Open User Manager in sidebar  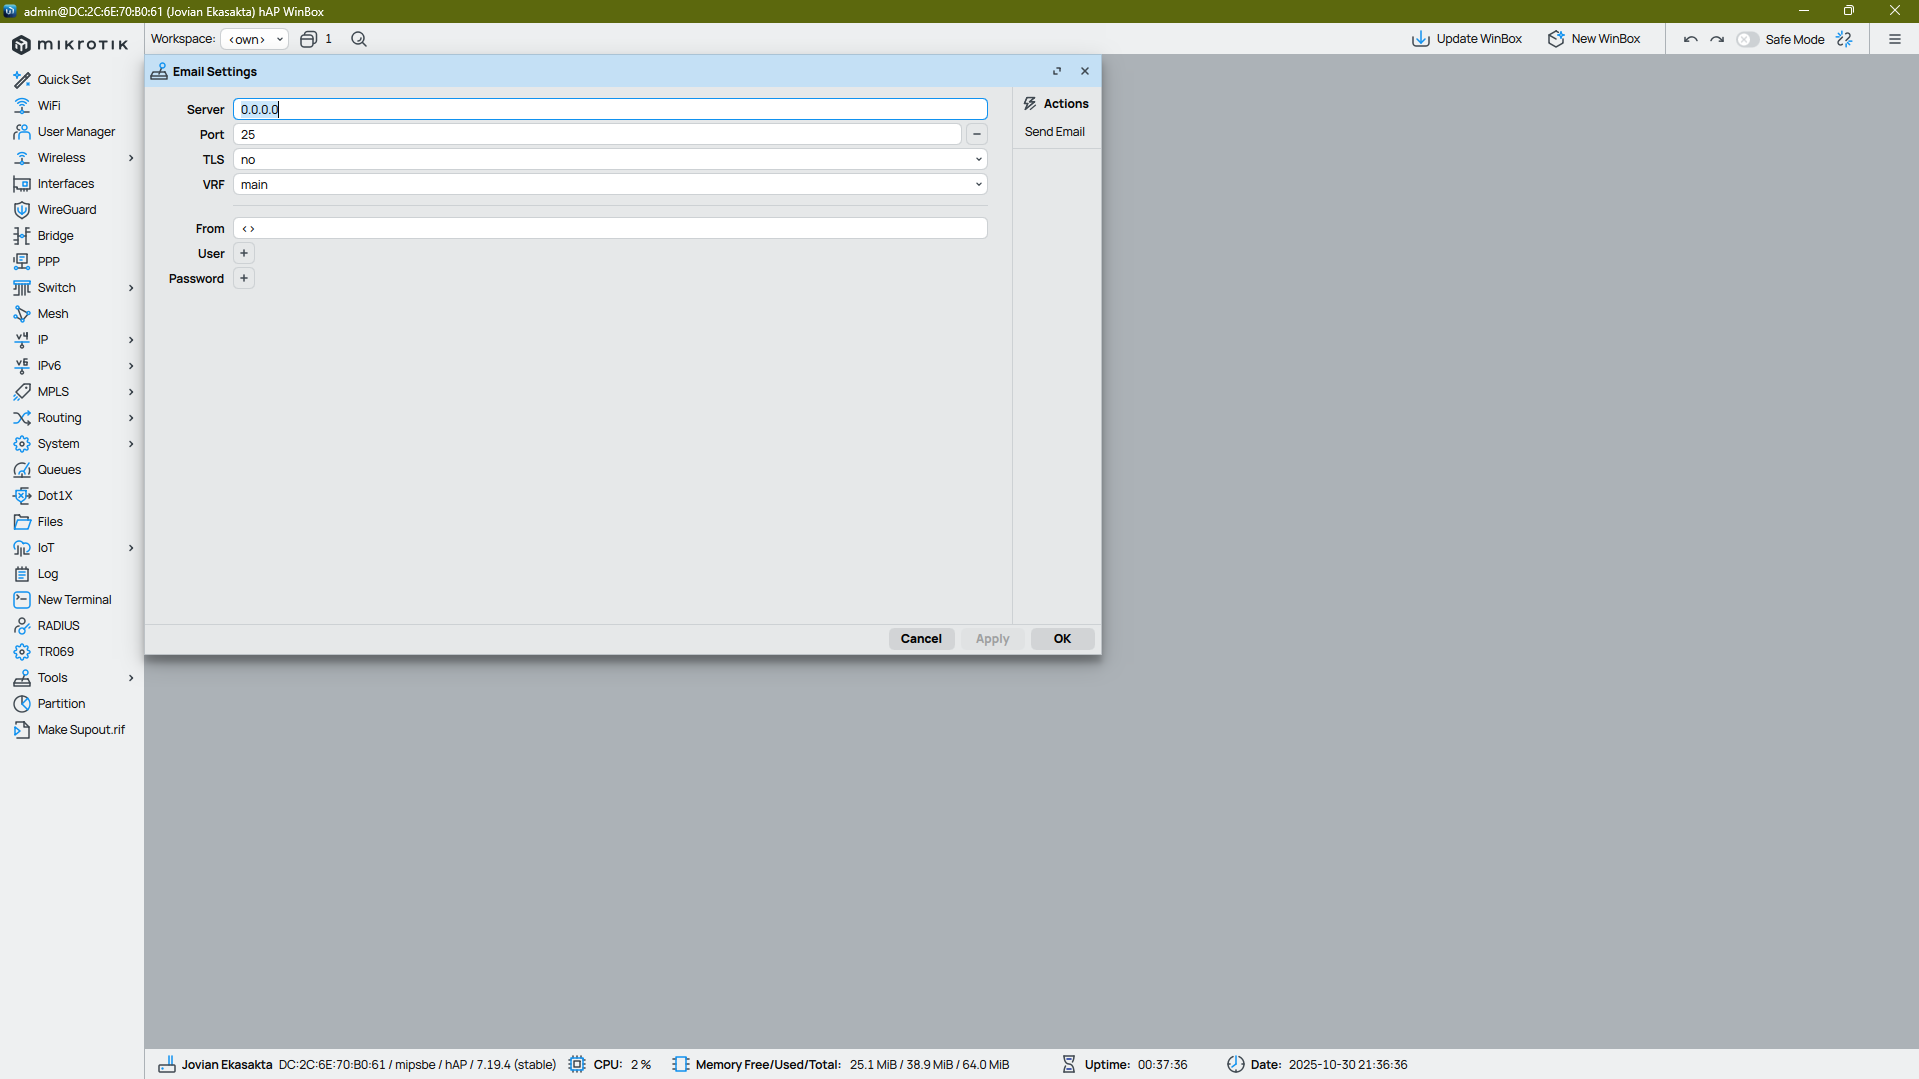pyautogui.click(x=76, y=132)
